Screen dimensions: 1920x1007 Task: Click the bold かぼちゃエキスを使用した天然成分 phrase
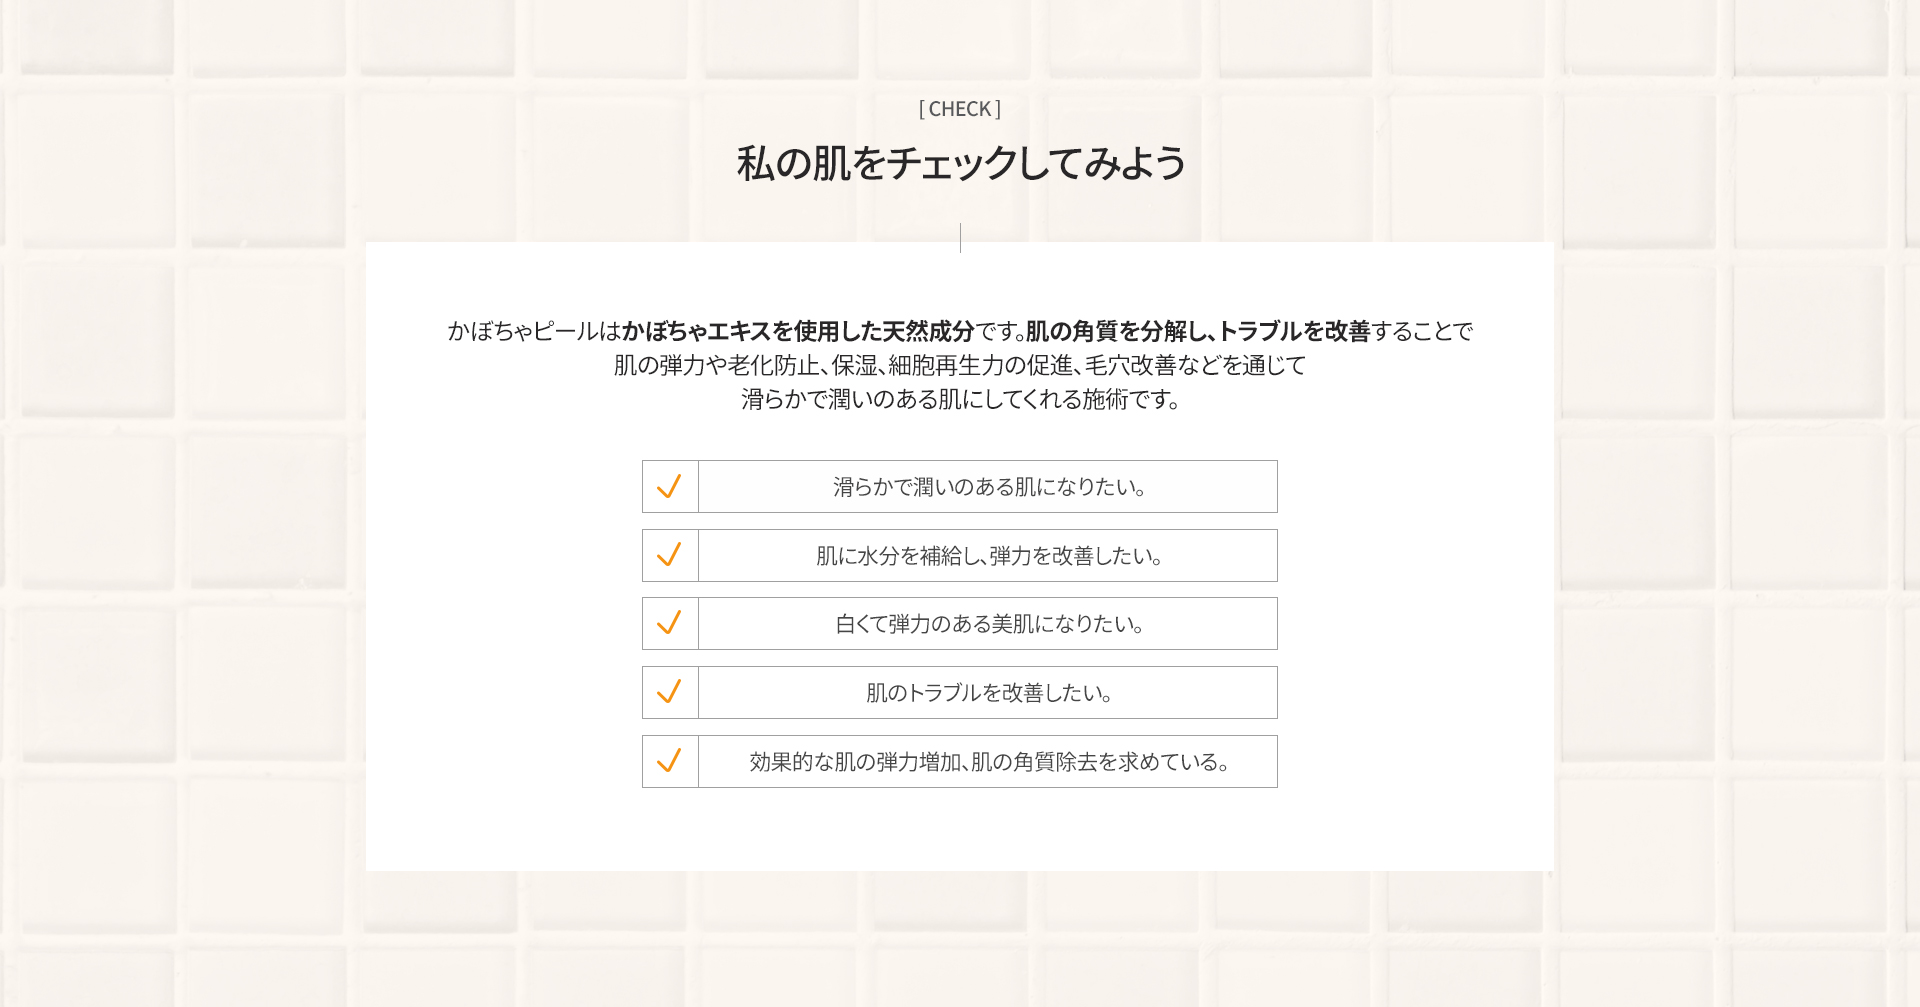798,331
